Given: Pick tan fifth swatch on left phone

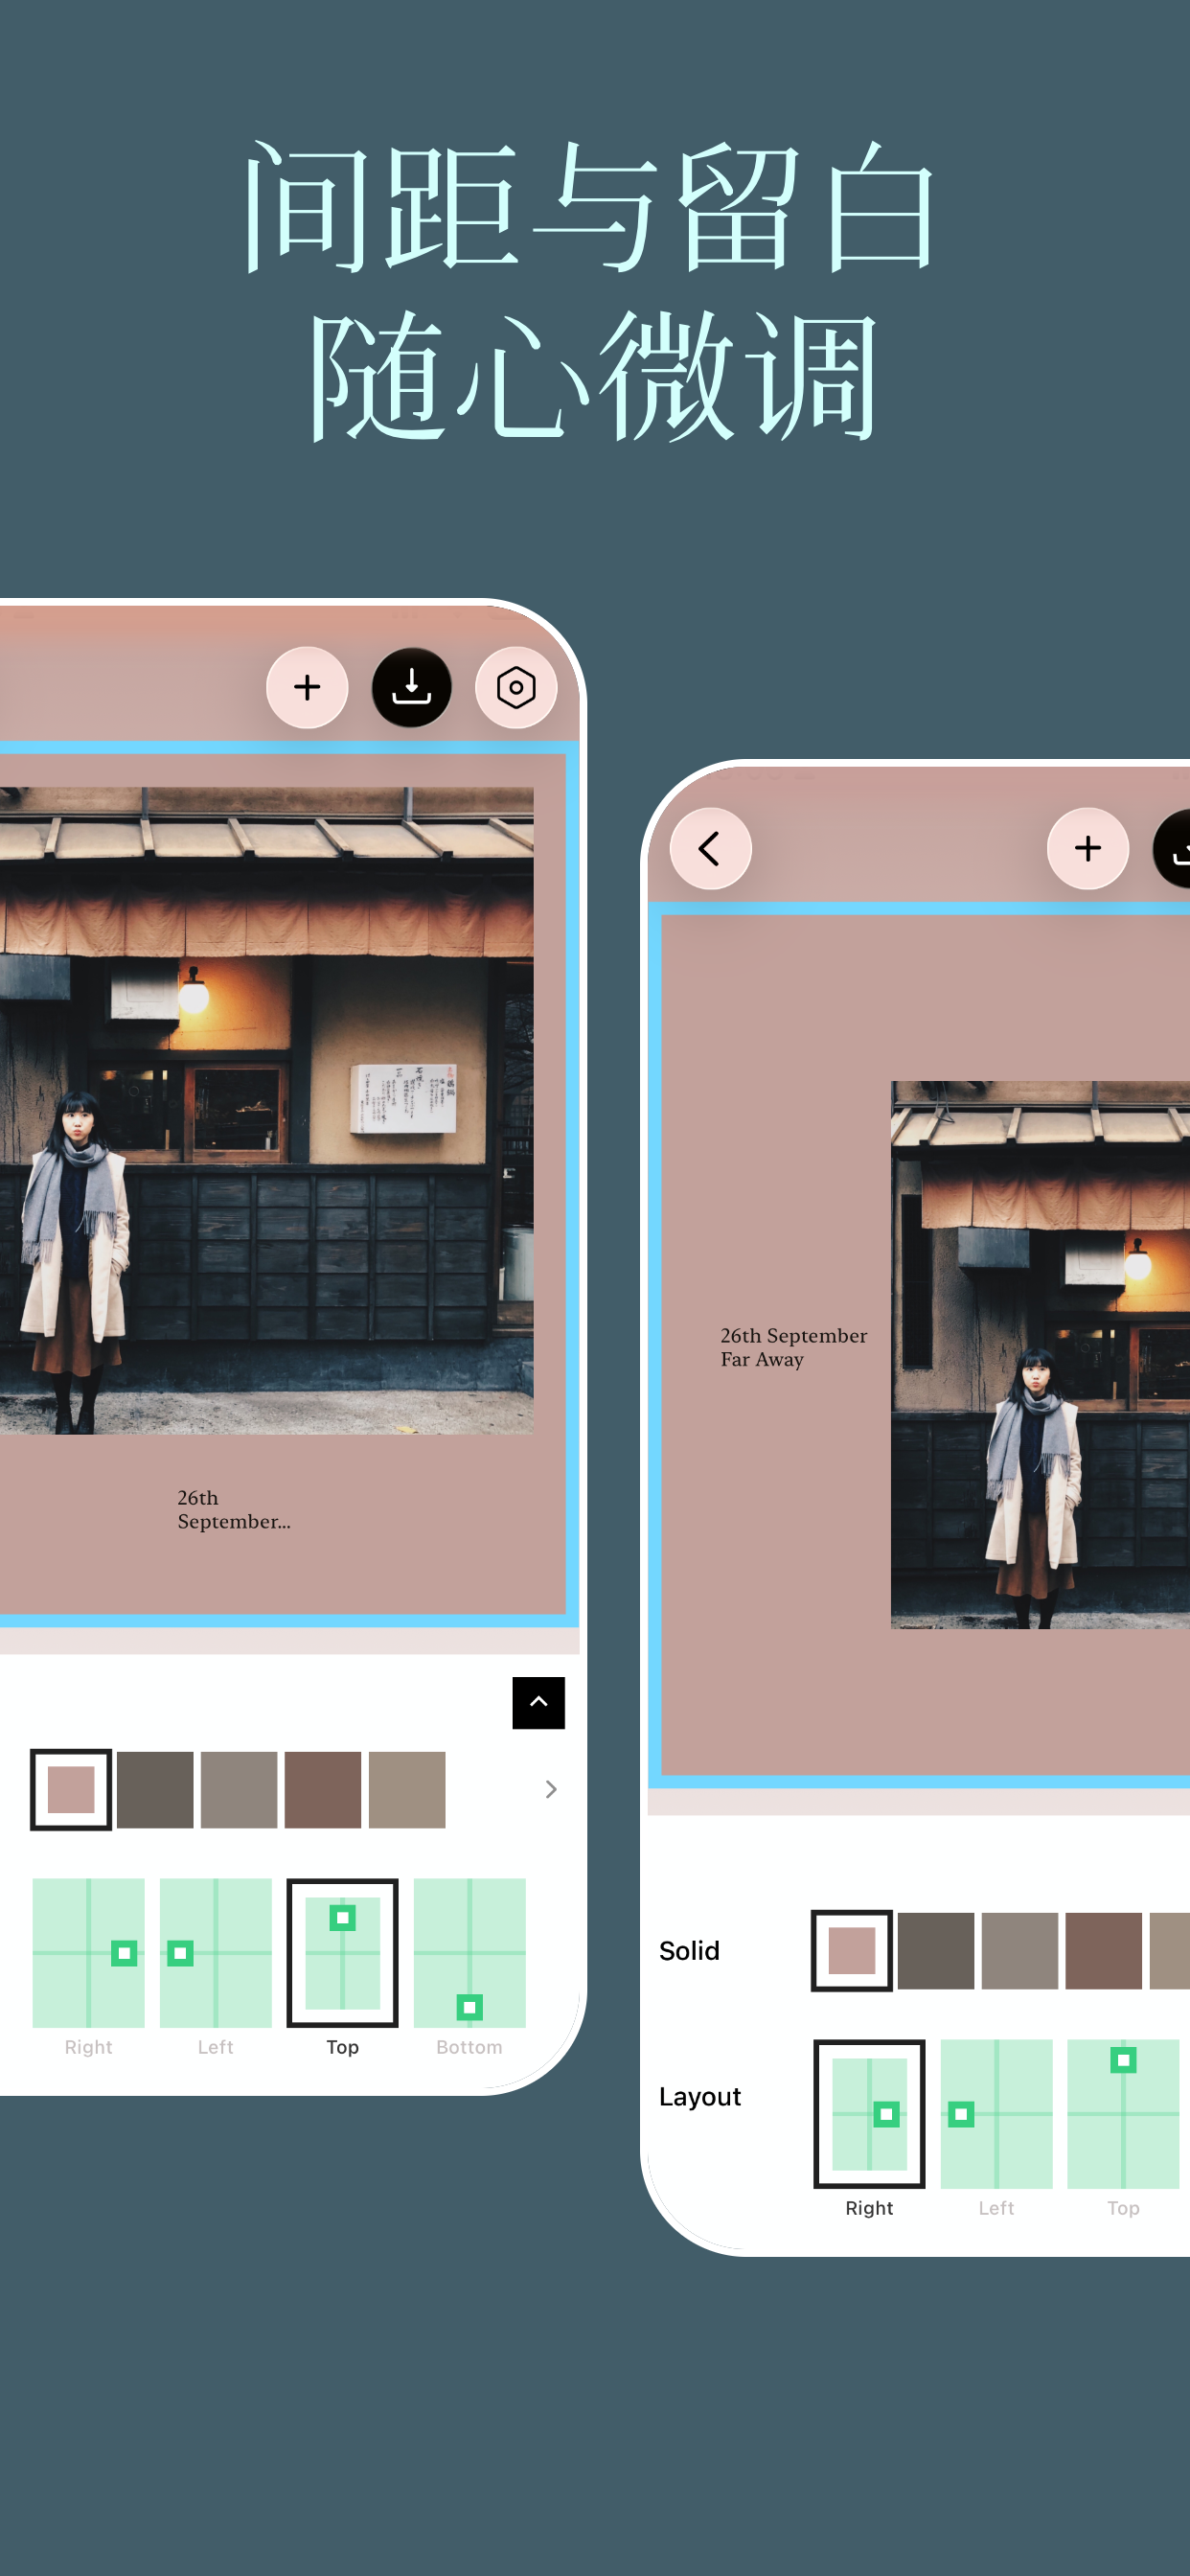Looking at the screenshot, I should pyautogui.click(x=407, y=1789).
